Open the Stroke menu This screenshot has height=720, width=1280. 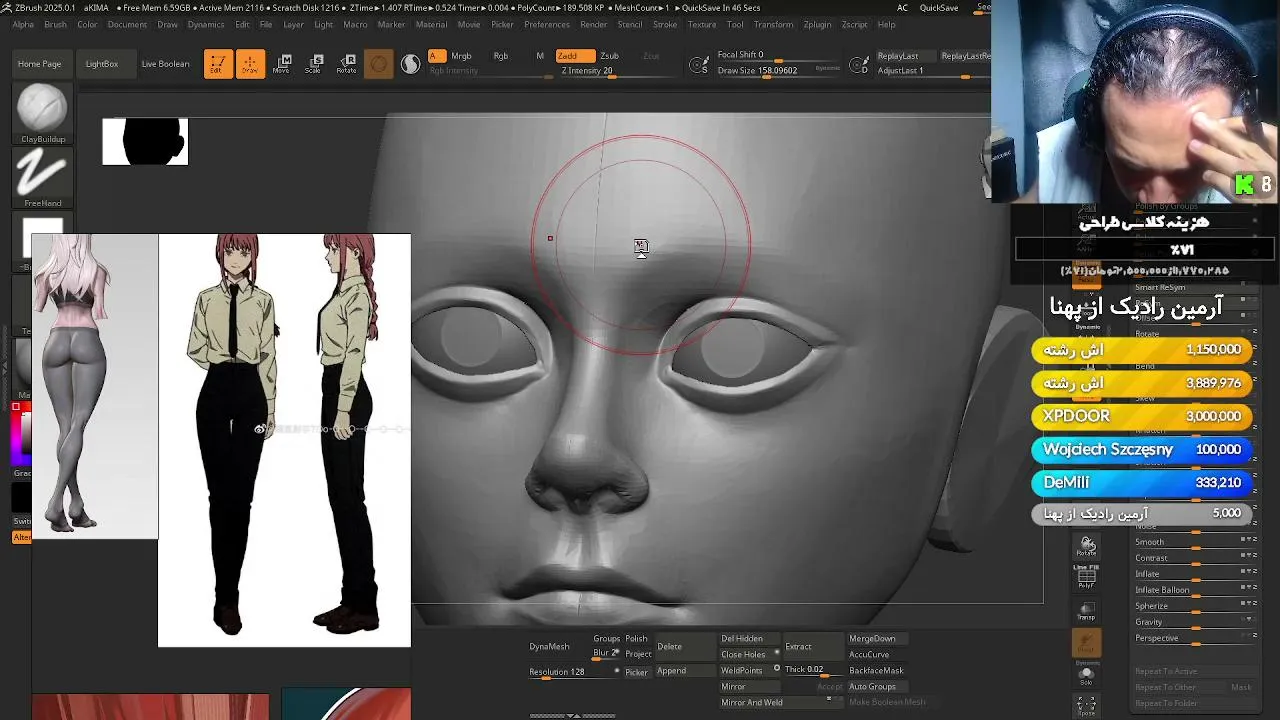pos(665,24)
